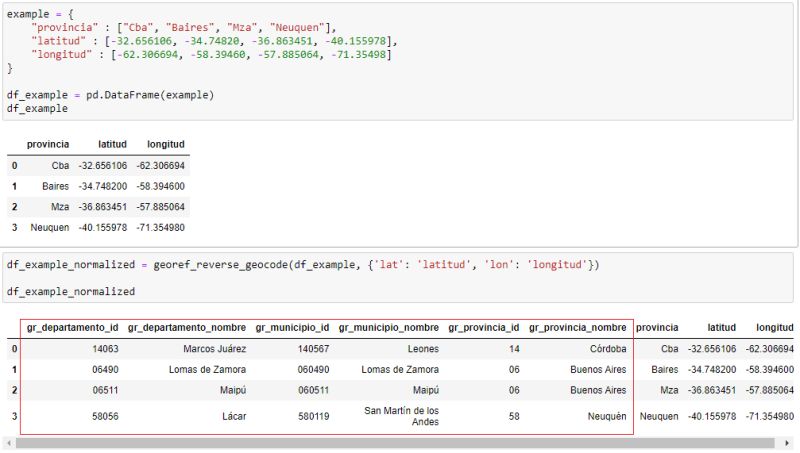Click into the code cell defining the example dictionary
Viewport: 800px width, 453px height.
pyautogui.click(x=398, y=61)
